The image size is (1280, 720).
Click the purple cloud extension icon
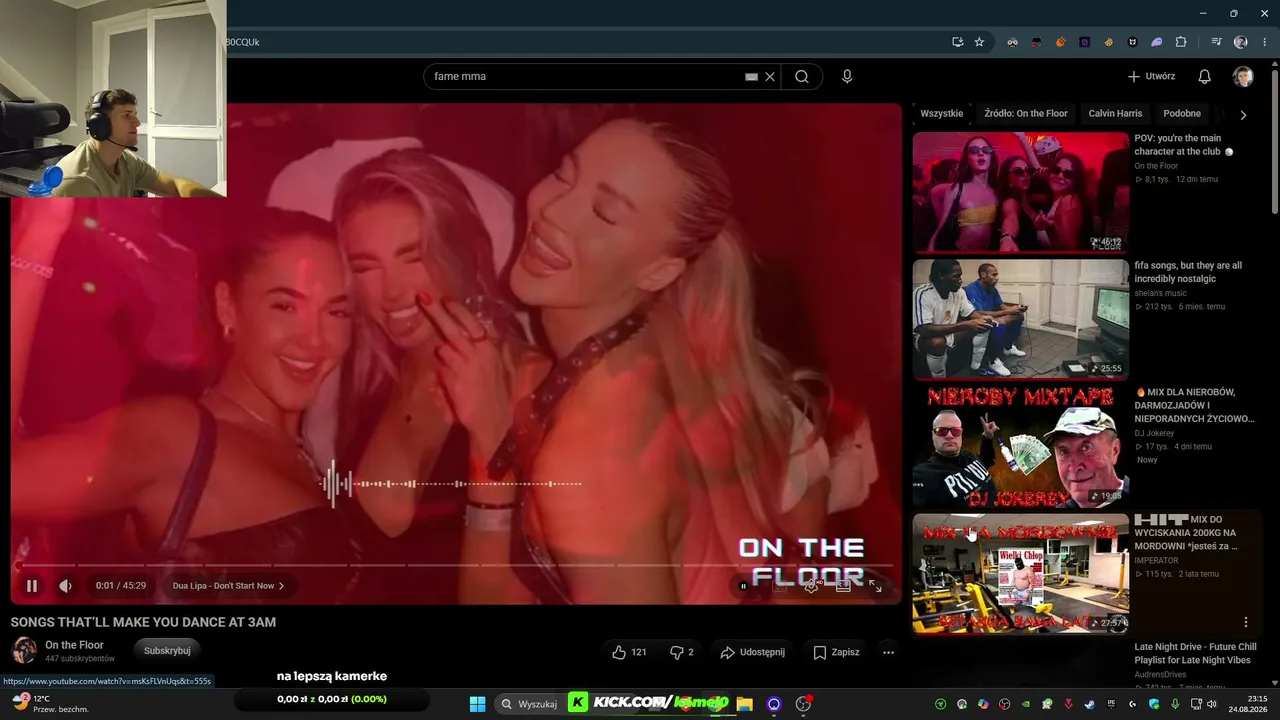pos(1157,42)
